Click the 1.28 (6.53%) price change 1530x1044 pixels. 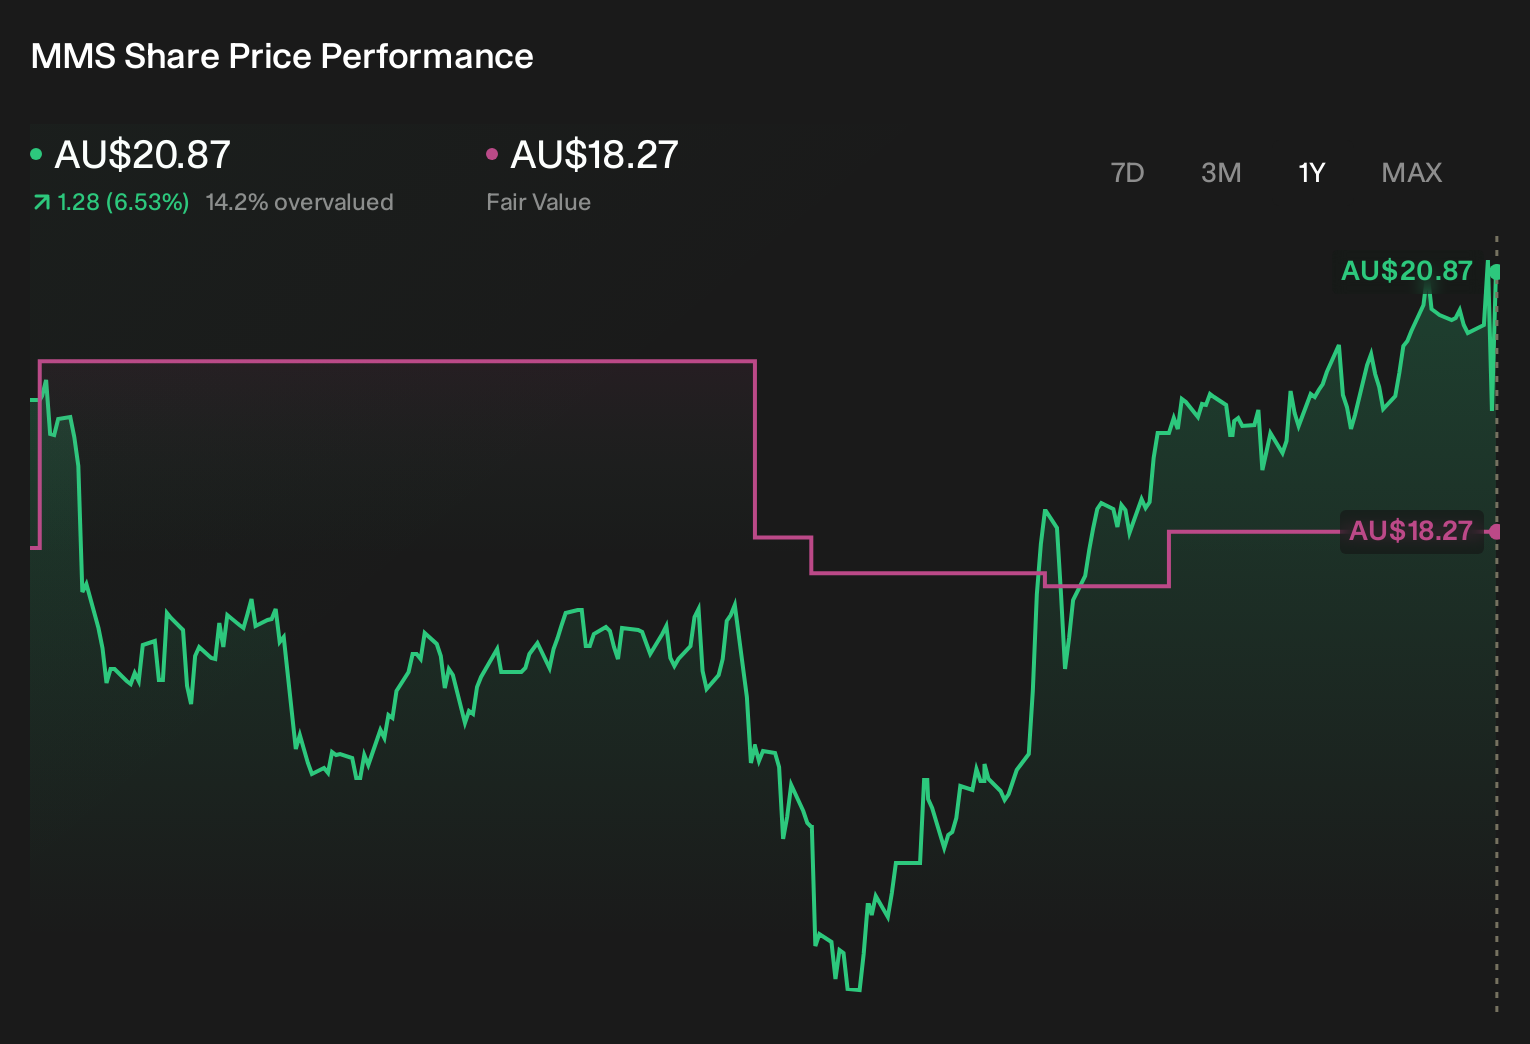click(123, 202)
